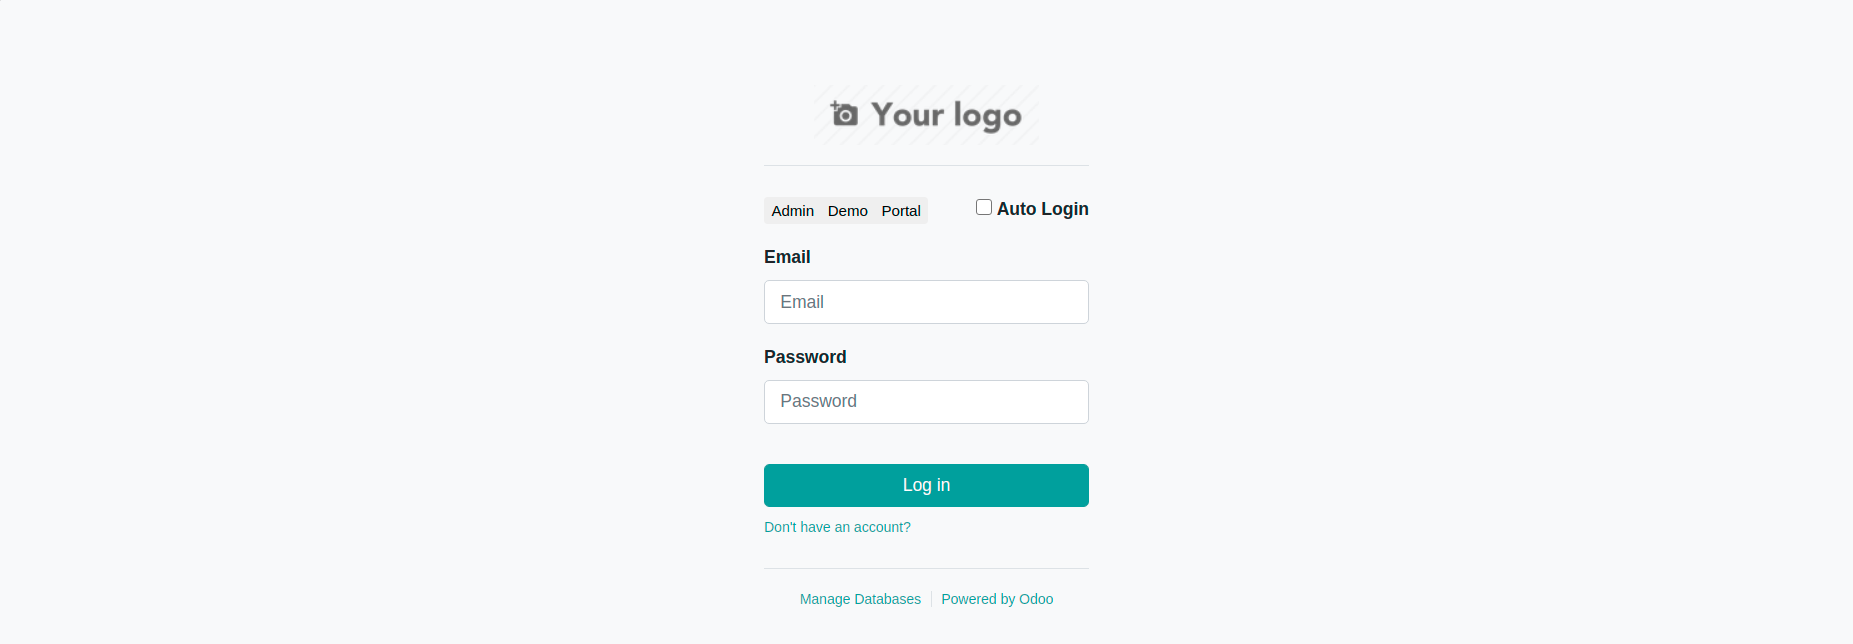Select the Admin quick login button
The width and height of the screenshot is (1853, 644).
[793, 211]
